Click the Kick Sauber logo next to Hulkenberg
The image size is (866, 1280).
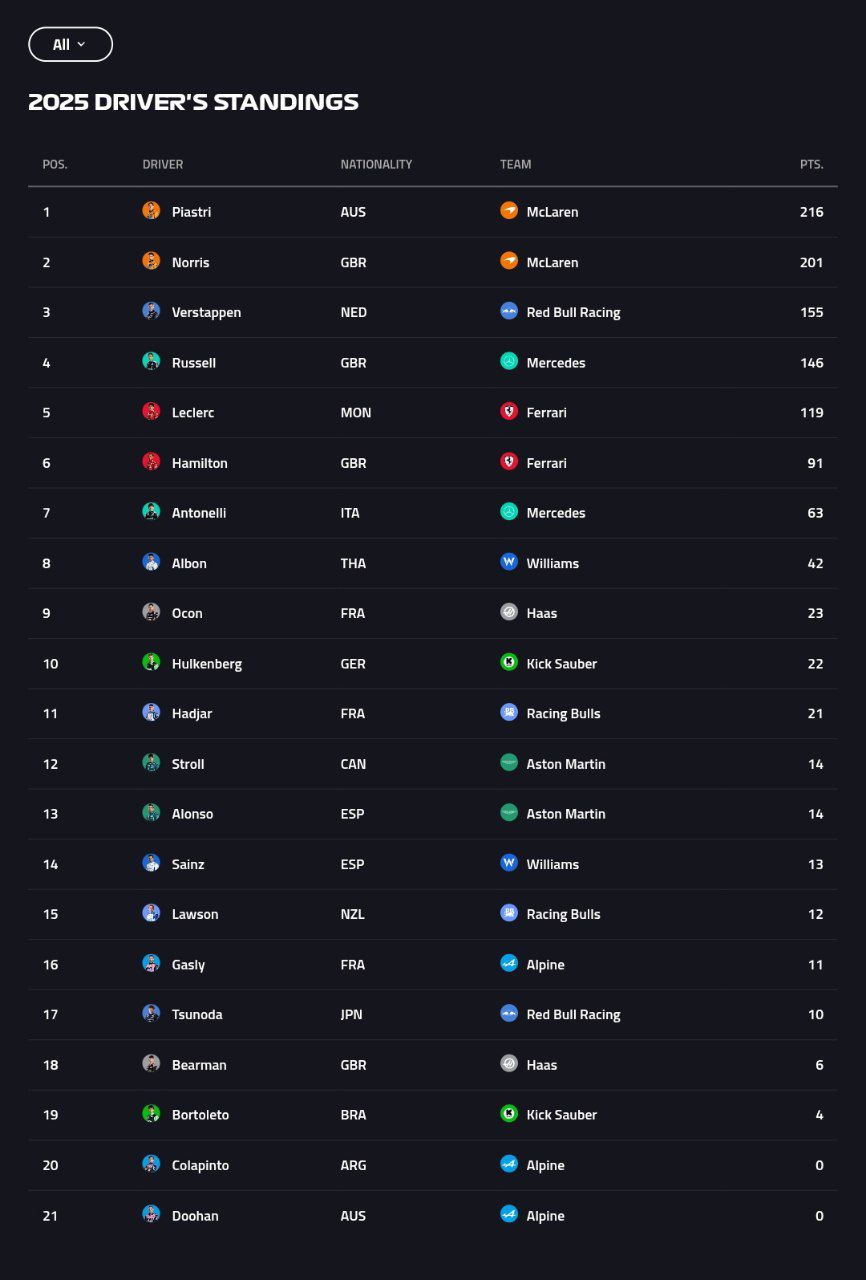(509, 663)
